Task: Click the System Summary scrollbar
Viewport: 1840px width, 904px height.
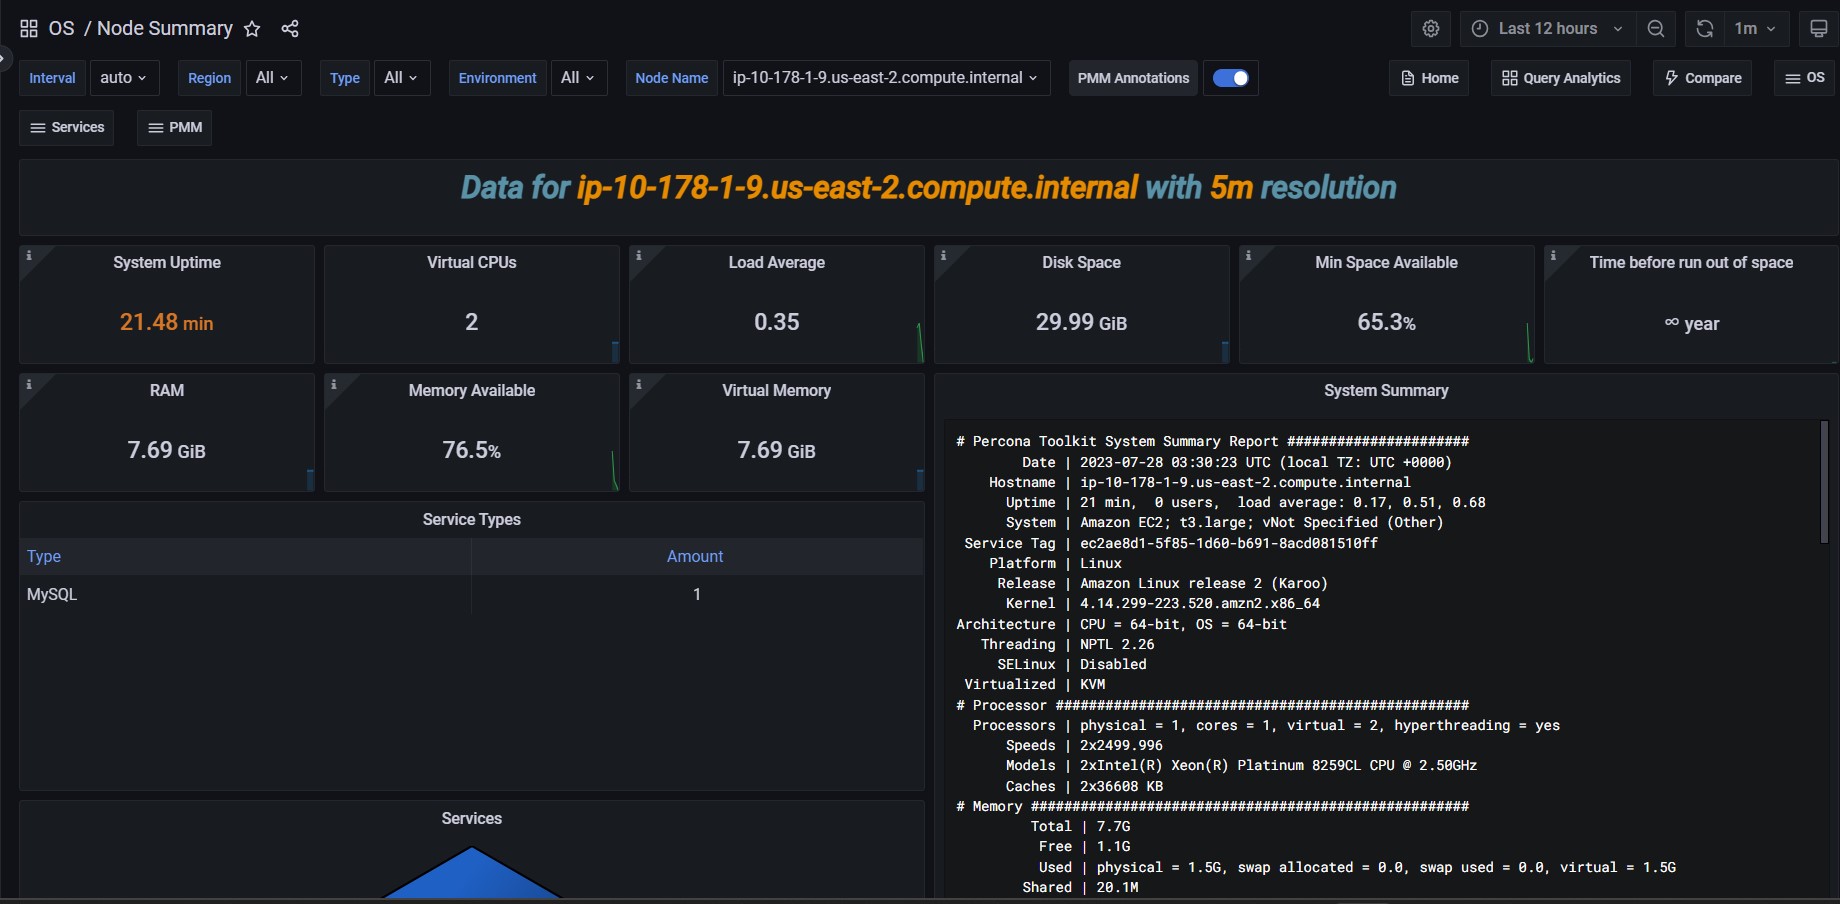Action: [1824, 482]
